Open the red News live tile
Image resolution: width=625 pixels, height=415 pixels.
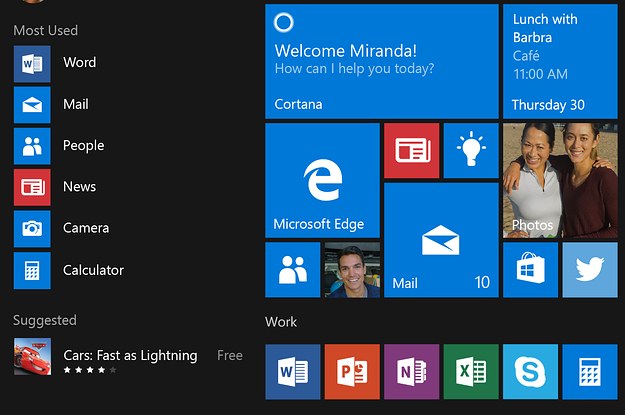[411, 150]
